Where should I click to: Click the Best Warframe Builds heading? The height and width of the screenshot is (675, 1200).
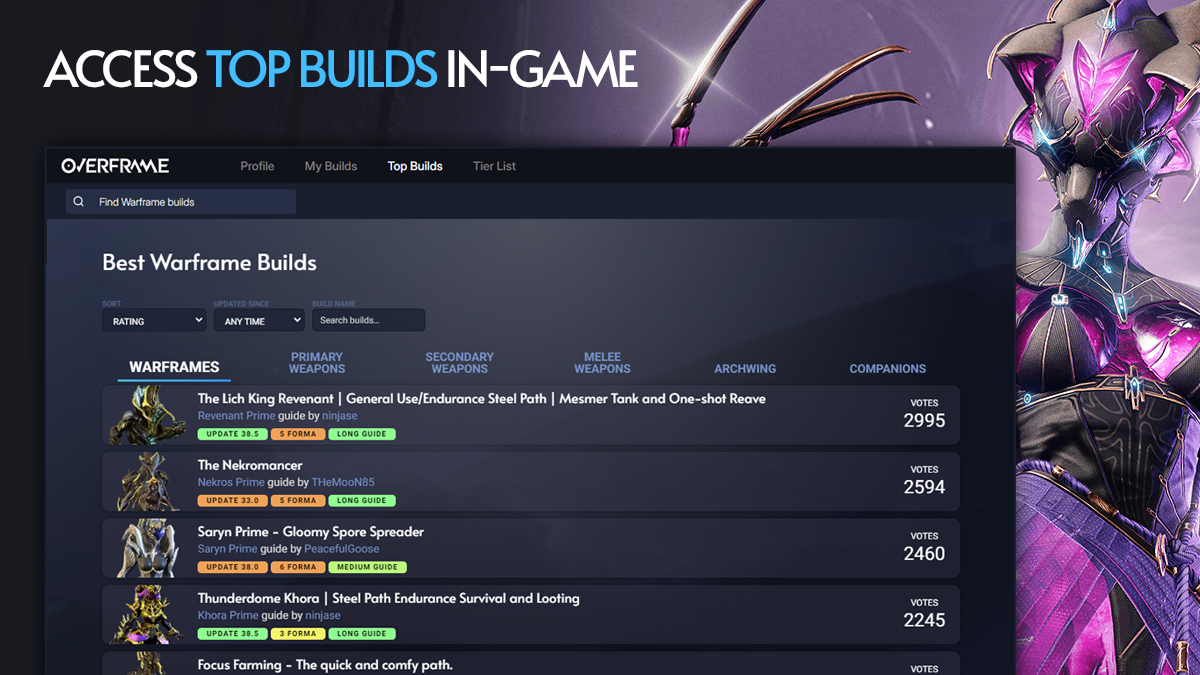click(209, 263)
